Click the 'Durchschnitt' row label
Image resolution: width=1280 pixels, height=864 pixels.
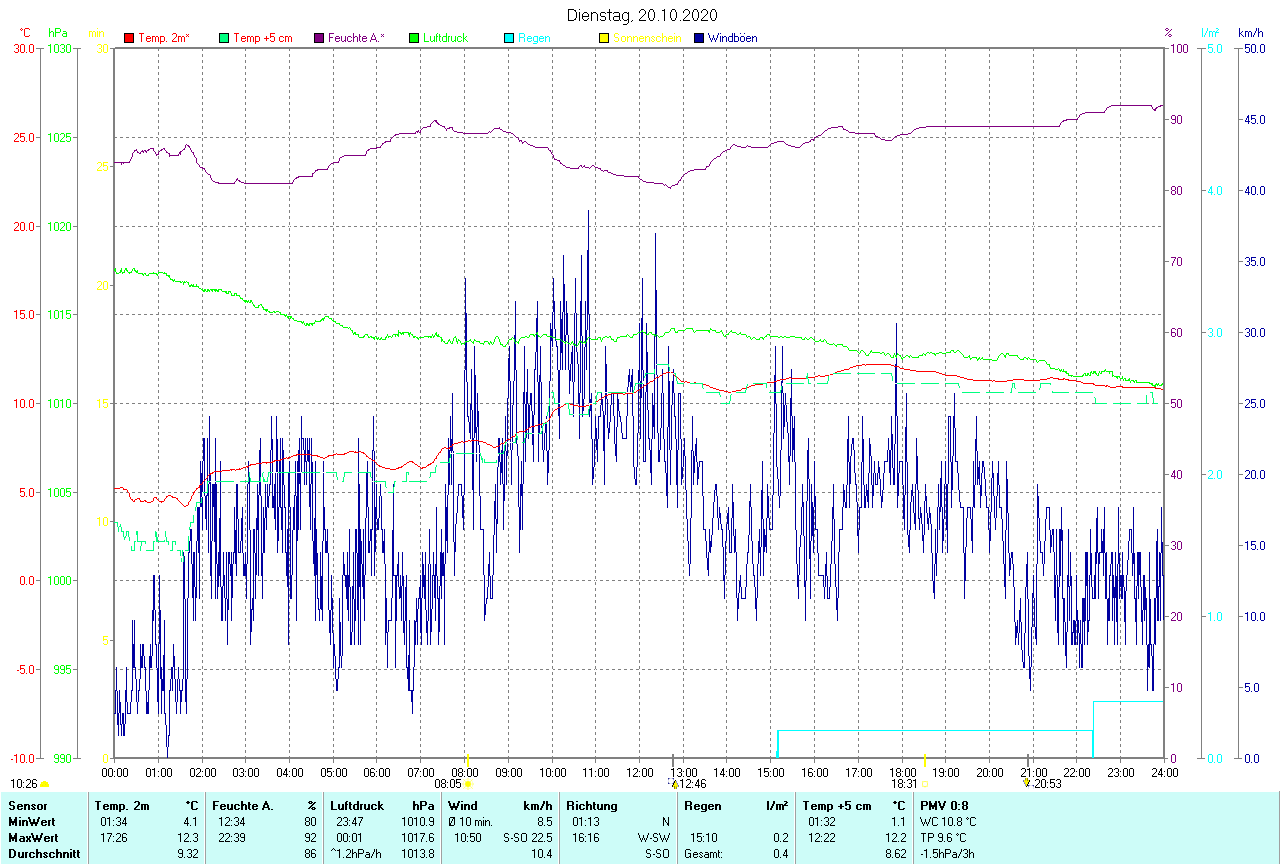click(43, 854)
